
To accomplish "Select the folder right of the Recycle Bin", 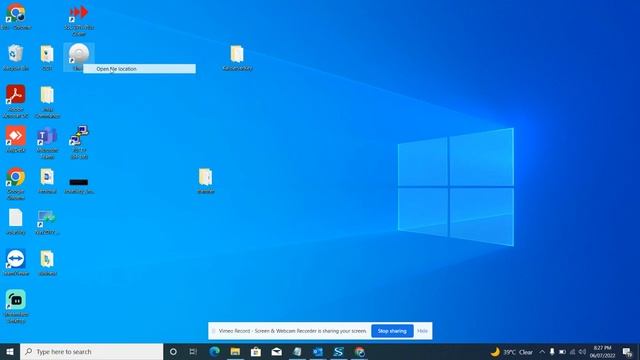I will [x=47, y=58].
